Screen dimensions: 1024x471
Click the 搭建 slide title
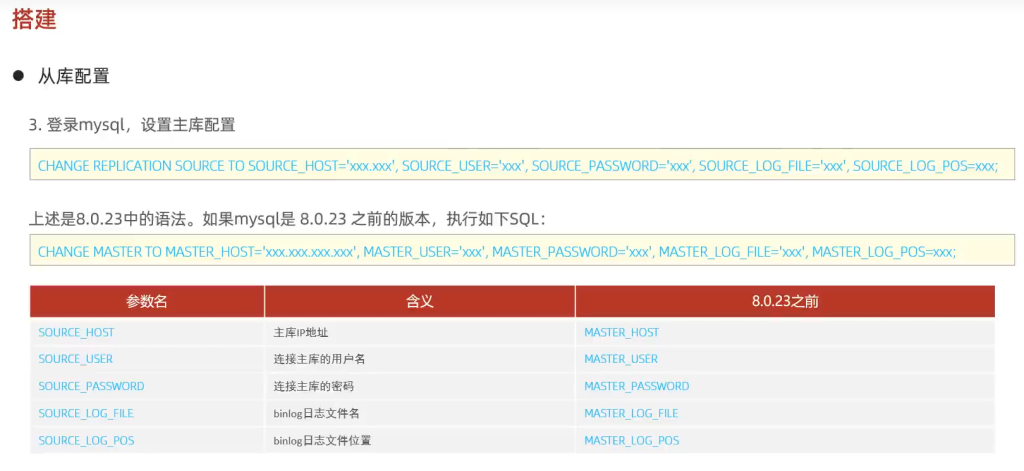34,18
